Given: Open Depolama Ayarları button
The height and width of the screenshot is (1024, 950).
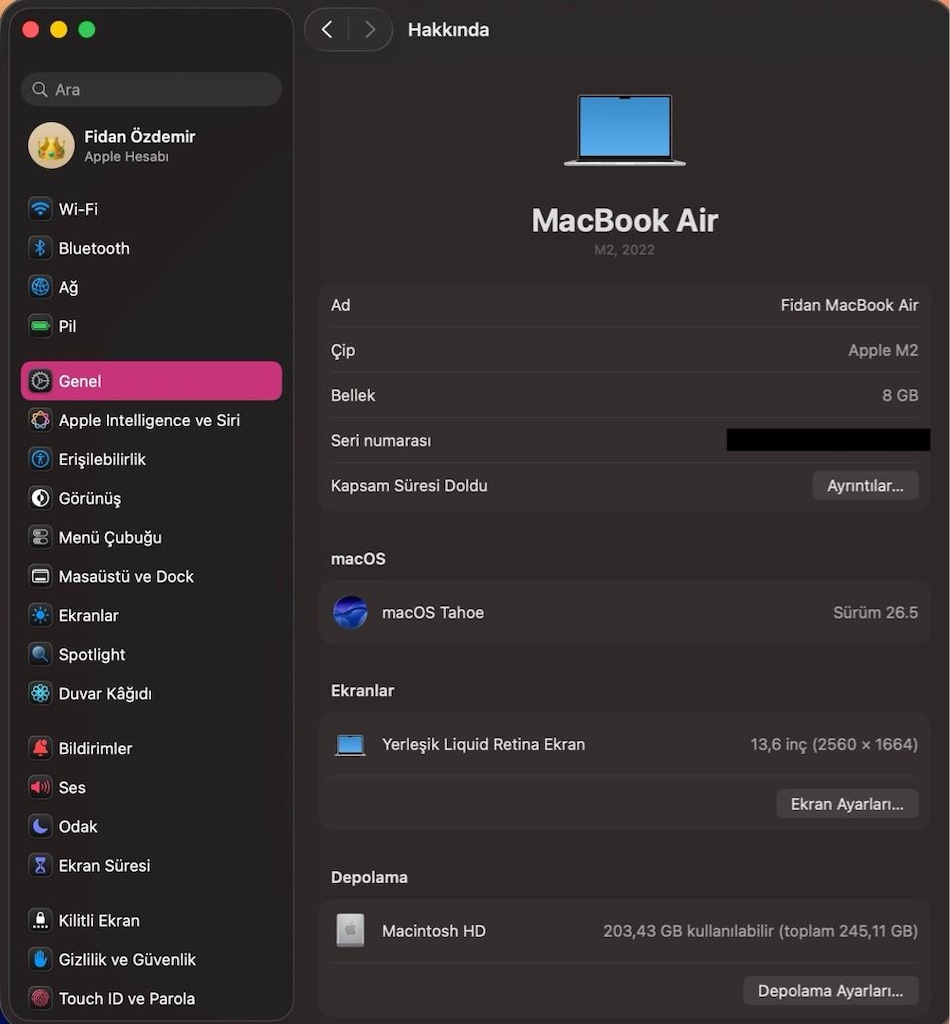Looking at the screenshot, I should [831, 991].
